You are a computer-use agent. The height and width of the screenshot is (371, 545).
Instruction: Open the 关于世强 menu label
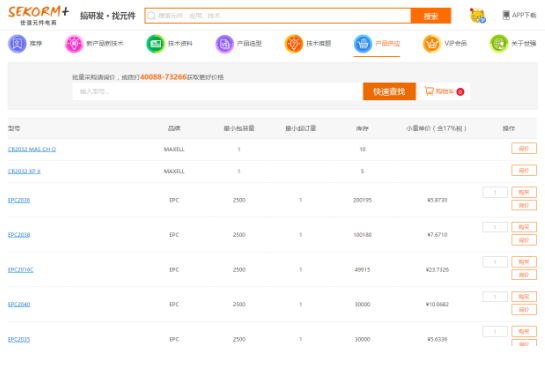click(x=523, y=43)
